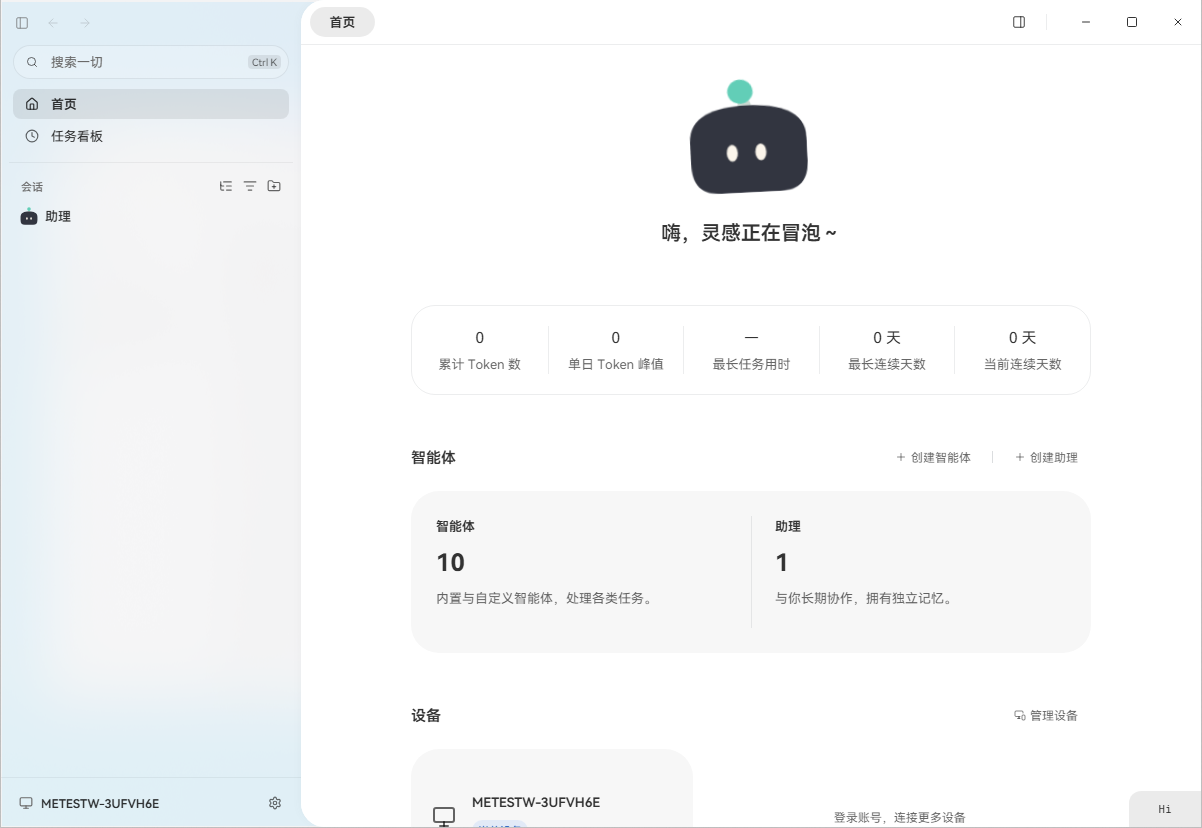This screenshot has height=828, width=1202.
Task: Click the 最长连续天数 statistic
Action: (x=887, y=350)
